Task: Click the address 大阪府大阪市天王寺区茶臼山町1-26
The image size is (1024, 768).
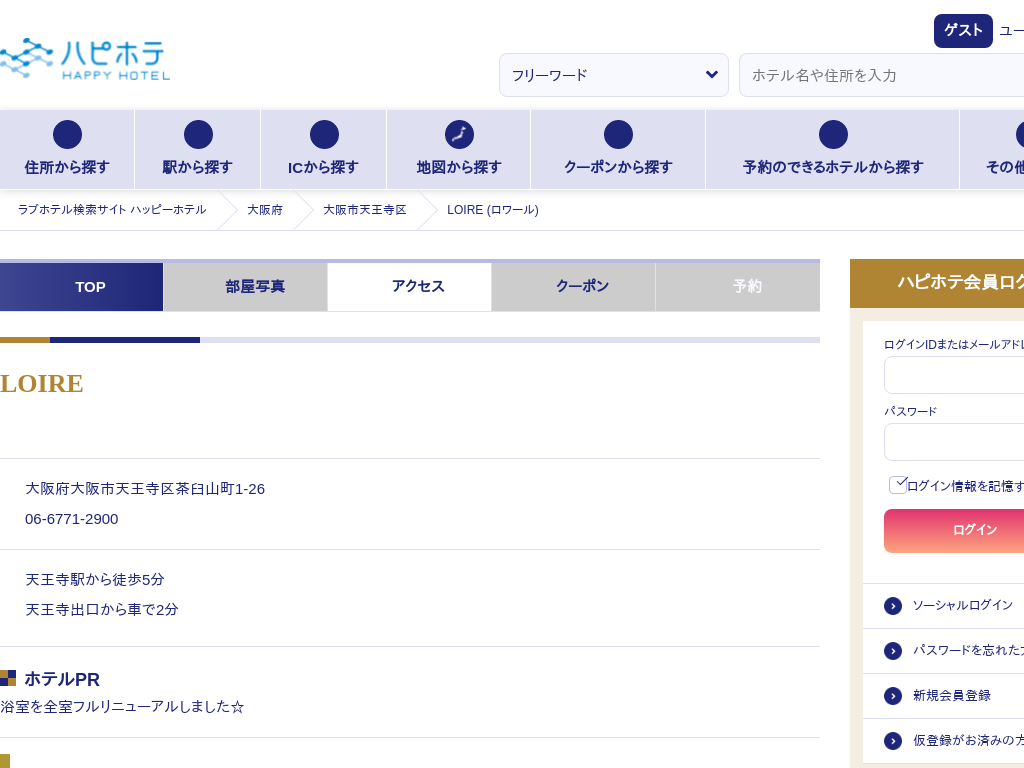Action: tap(145, 489)
